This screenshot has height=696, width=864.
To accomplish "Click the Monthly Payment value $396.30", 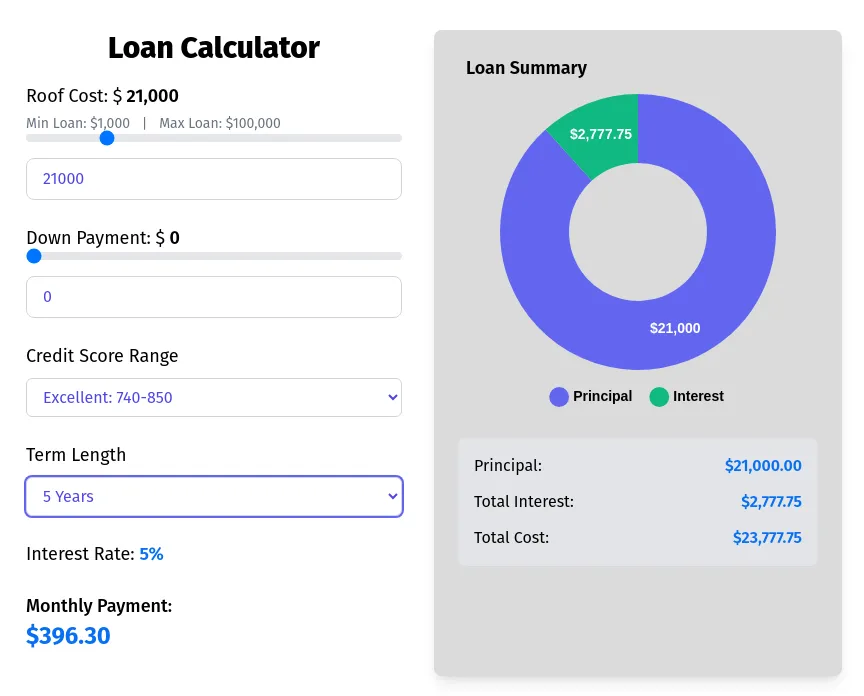I will coord(68,636).
